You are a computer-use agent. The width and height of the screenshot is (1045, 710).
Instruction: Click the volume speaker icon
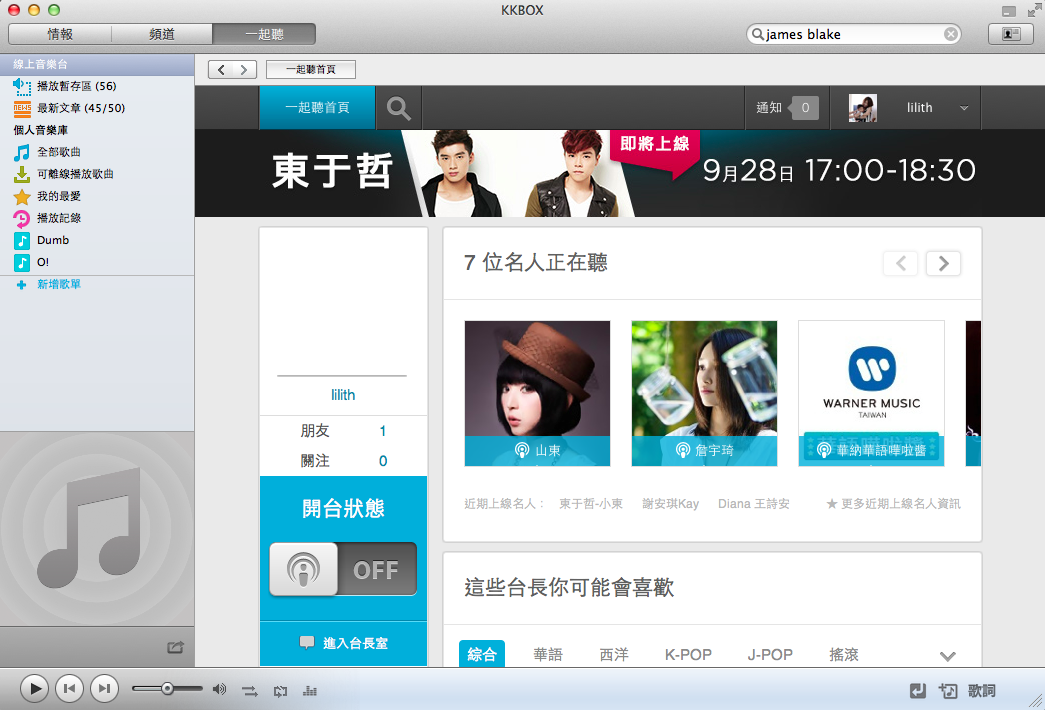click(x=219, y=689)
